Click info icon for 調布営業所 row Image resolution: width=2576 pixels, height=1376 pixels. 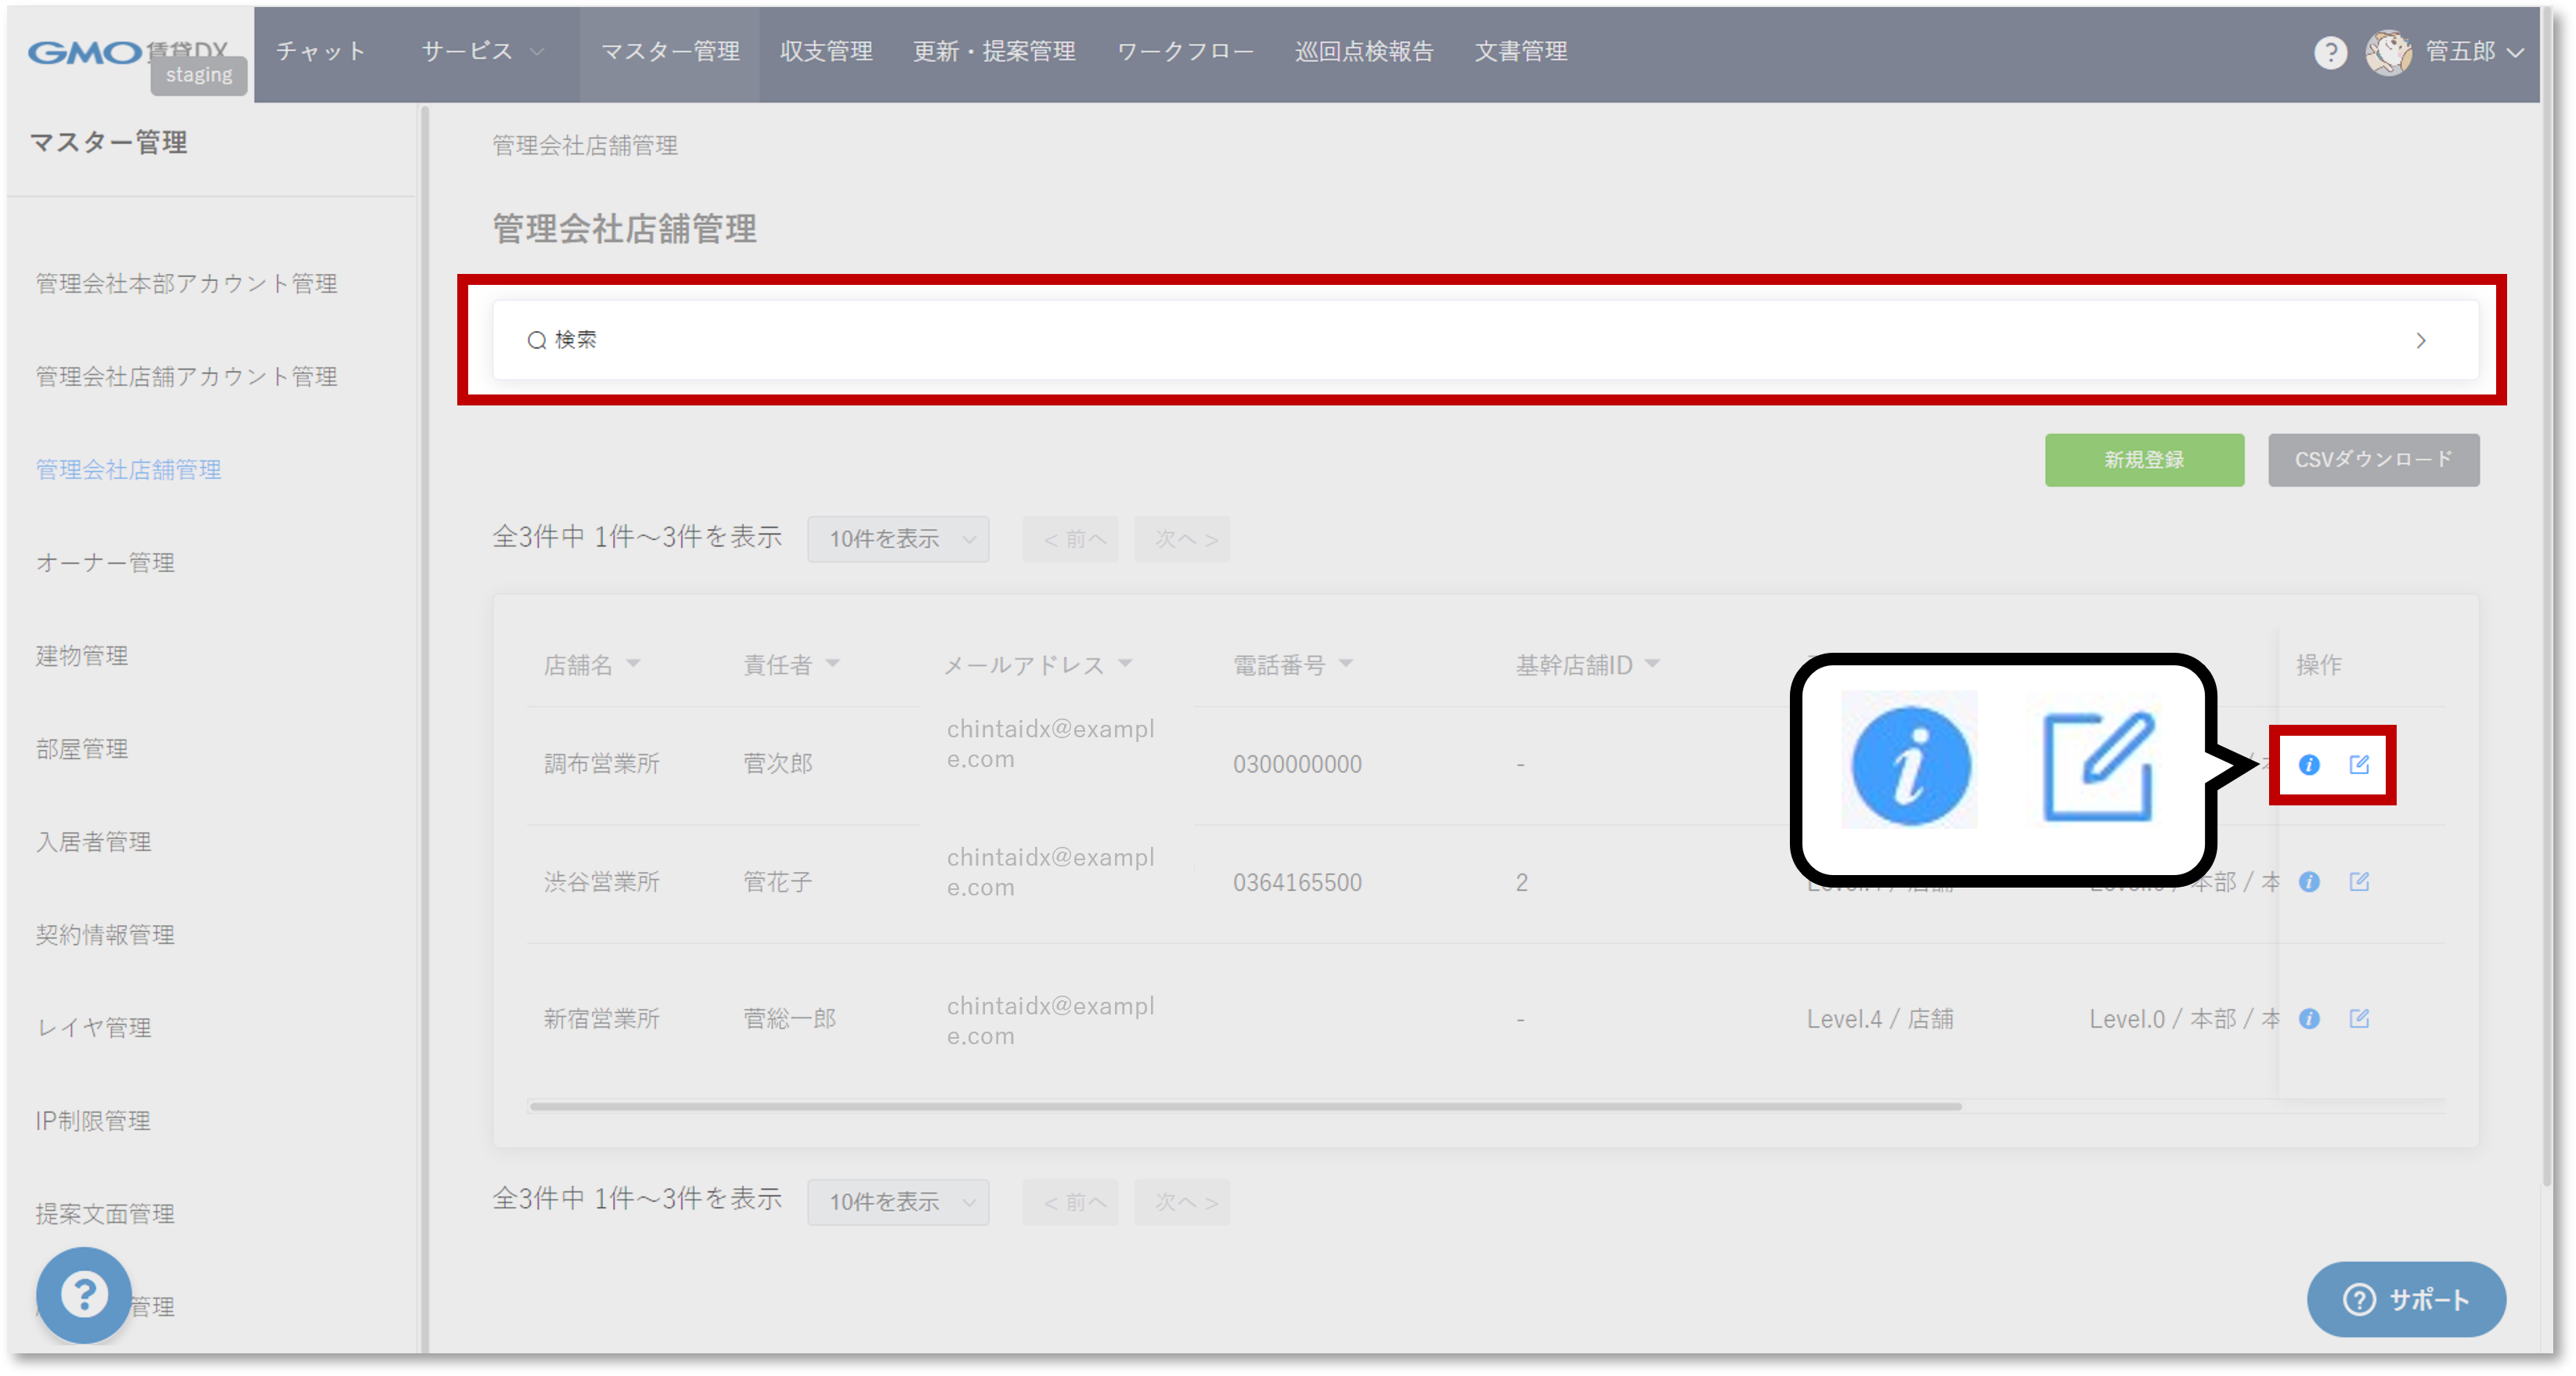(x=2308, y=765)
